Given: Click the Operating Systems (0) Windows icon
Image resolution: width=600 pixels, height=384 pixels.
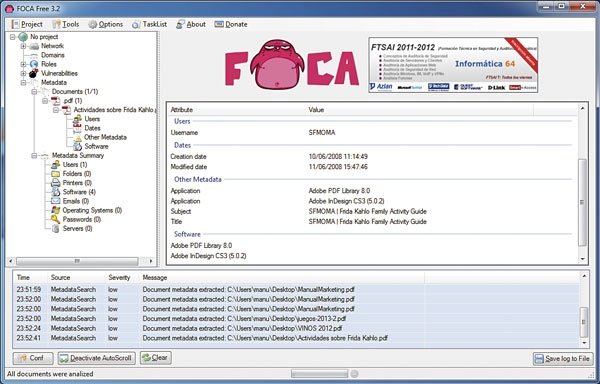Looking at the screenshot, I should 56,210.
